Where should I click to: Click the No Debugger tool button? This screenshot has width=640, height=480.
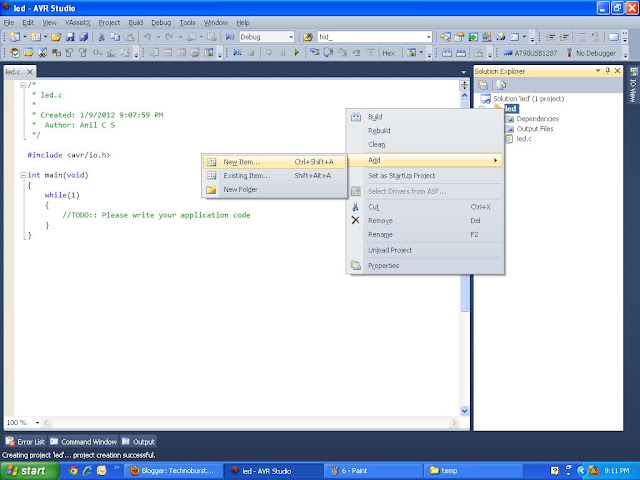(x=591, y=53)
